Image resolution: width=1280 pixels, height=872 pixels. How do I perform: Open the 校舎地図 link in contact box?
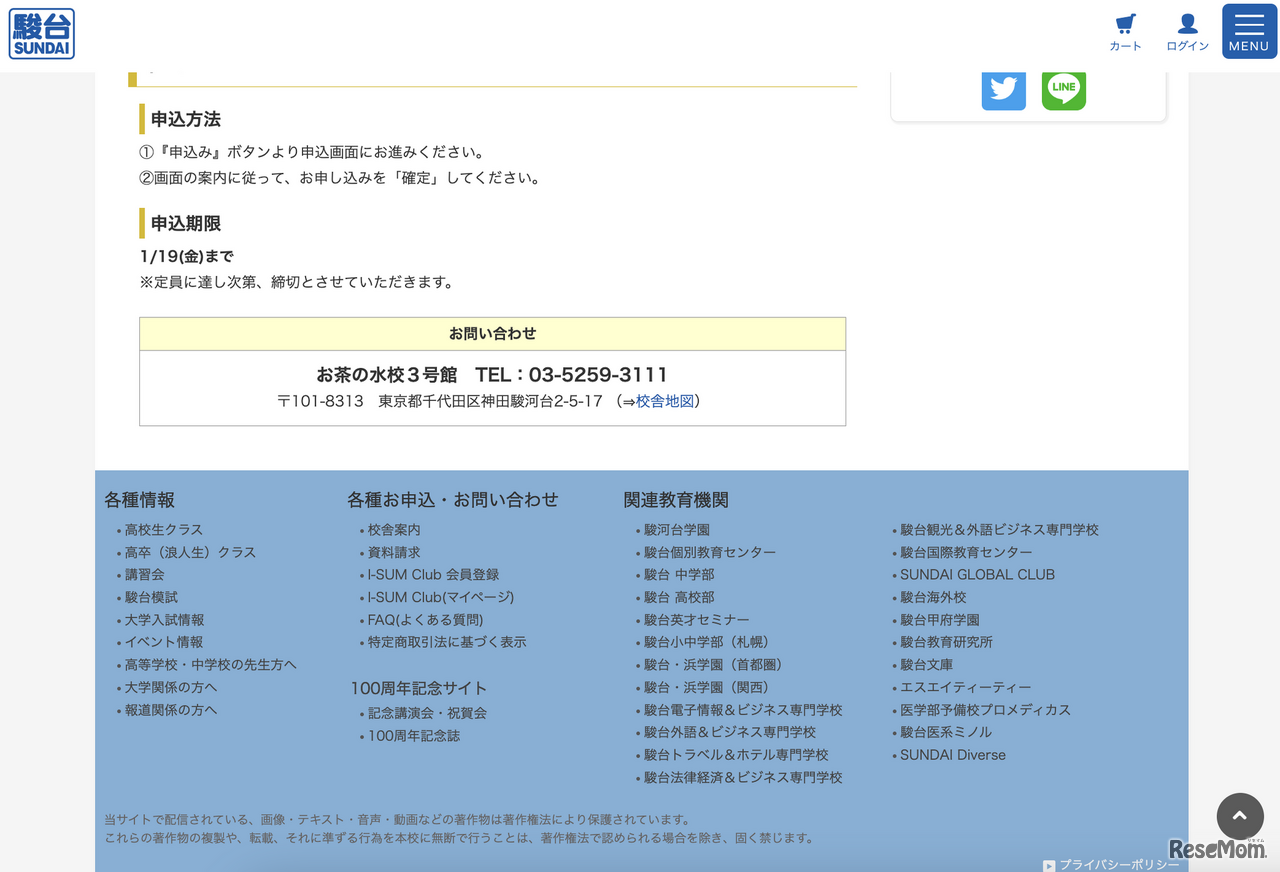[x=665, y=401]
